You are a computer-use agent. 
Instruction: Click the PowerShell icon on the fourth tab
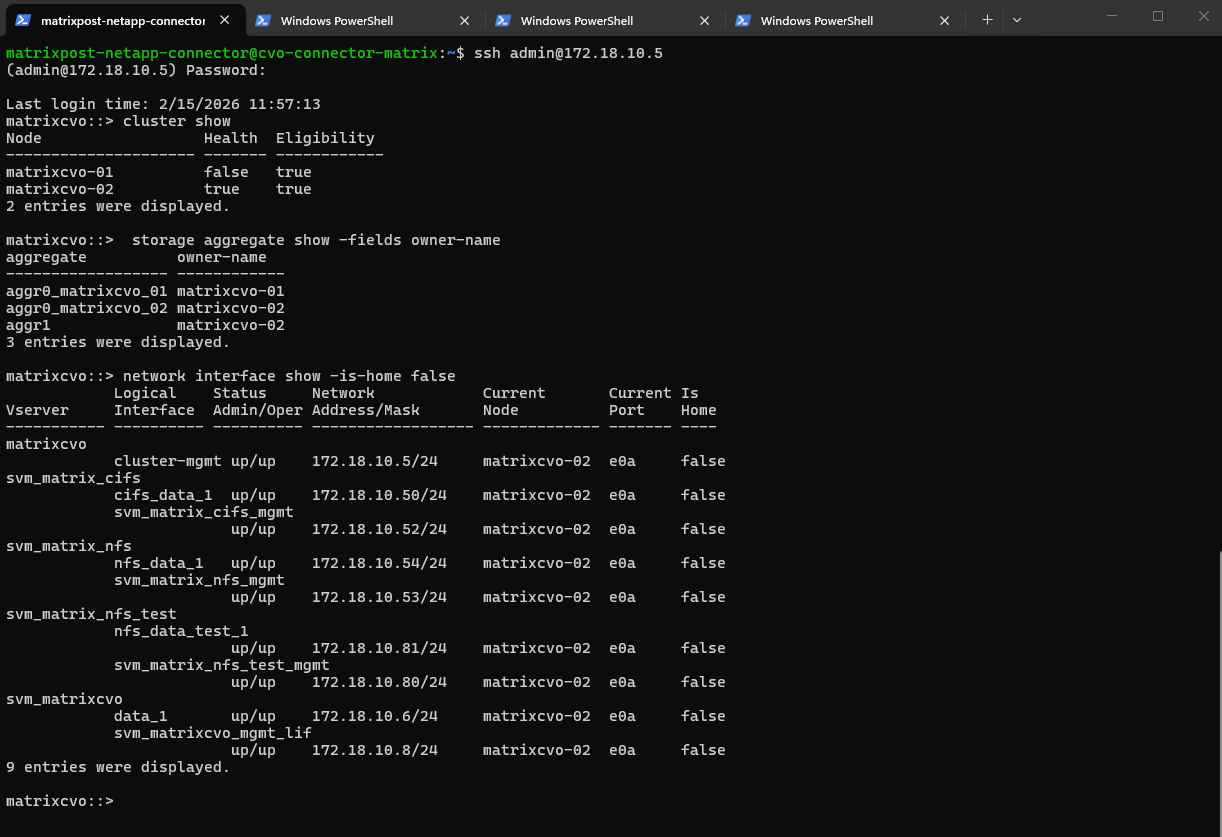(x=742, y=20)
